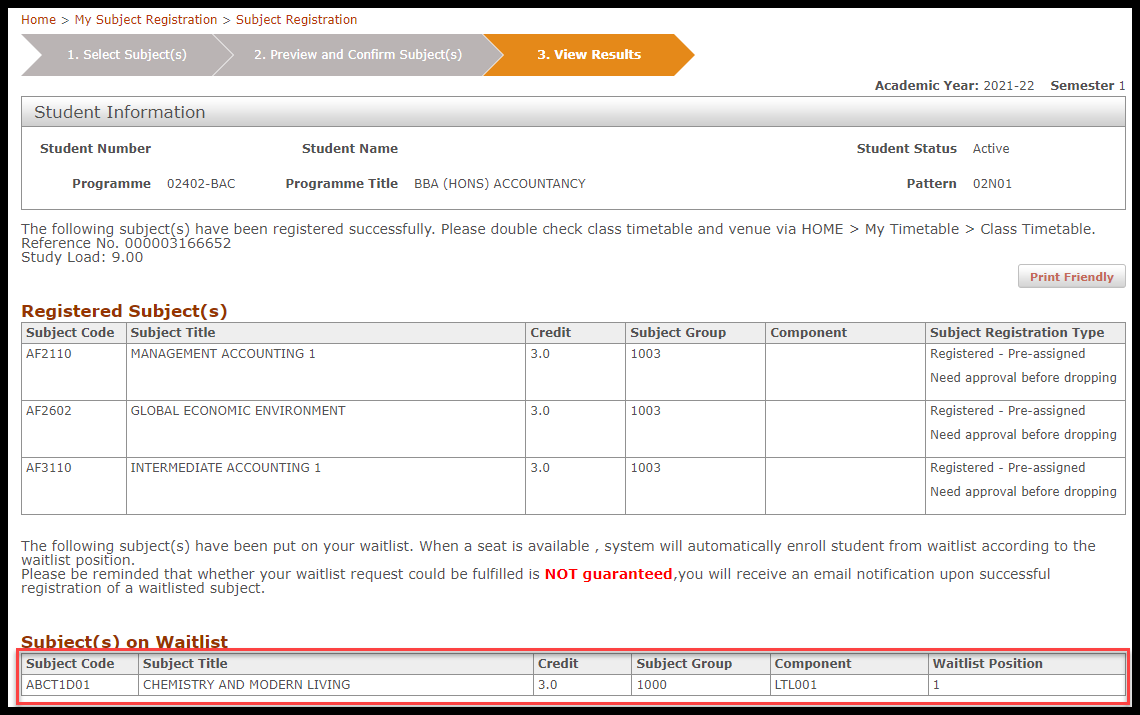Screen dimensions: 1140x715
Task: Select step 2. Preview and Confirm Subject(s)
Action: [x=358, y=55]
